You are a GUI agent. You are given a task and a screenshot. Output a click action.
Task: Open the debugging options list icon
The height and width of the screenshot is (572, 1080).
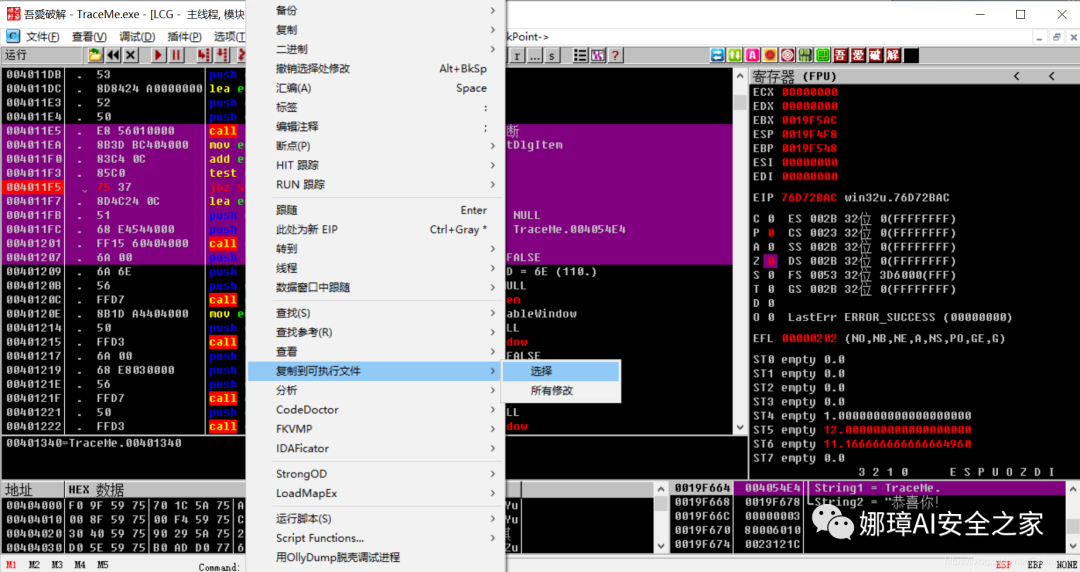pos(581,56)
